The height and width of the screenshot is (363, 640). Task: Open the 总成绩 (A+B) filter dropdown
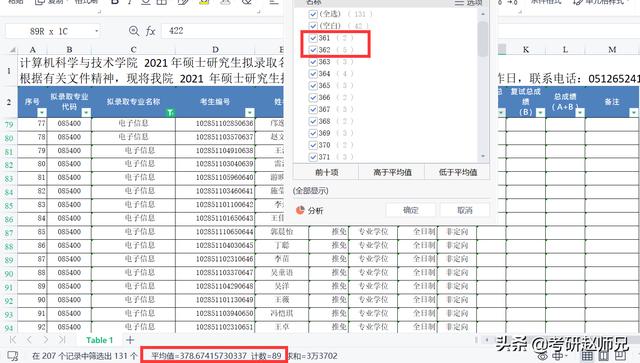(580, 113)
